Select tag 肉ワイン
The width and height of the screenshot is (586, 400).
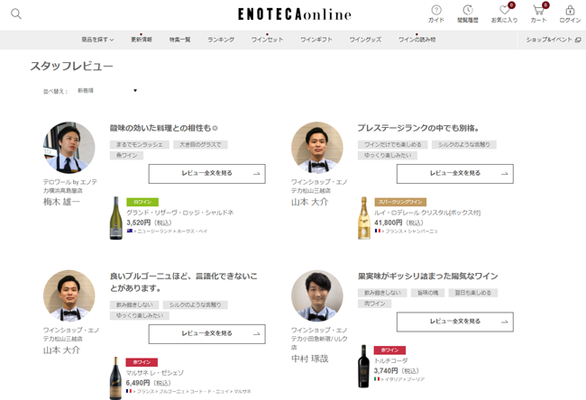point(375,304)
